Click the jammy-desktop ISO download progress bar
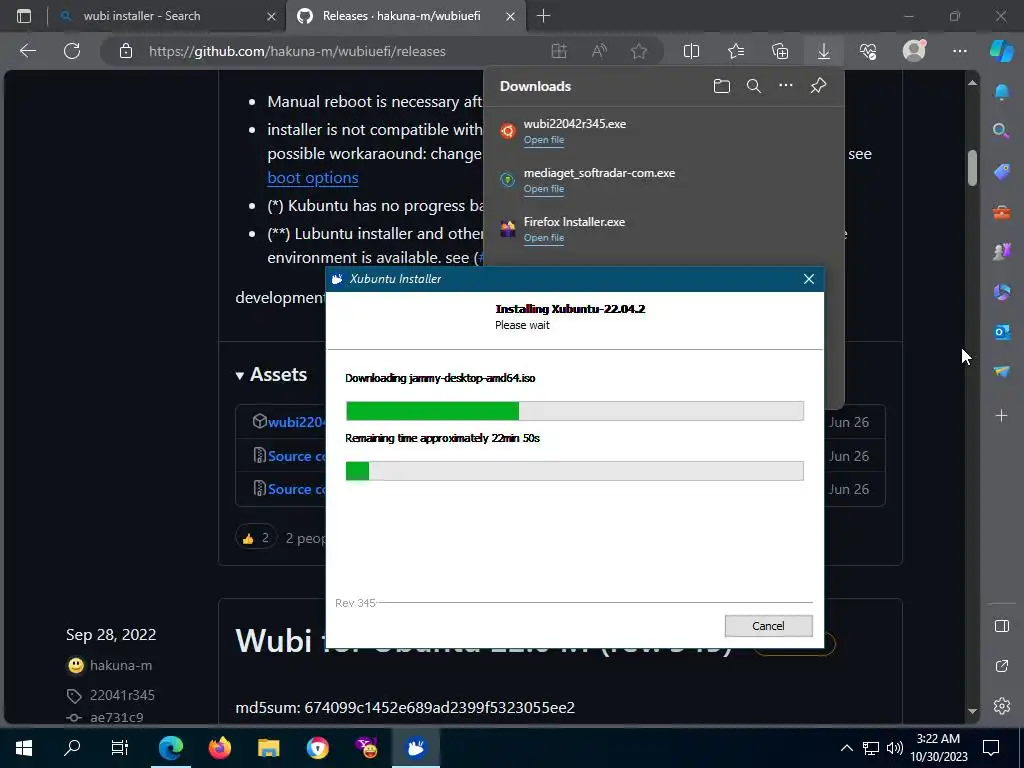This screenshot has height=768, width=1024. 575,411
